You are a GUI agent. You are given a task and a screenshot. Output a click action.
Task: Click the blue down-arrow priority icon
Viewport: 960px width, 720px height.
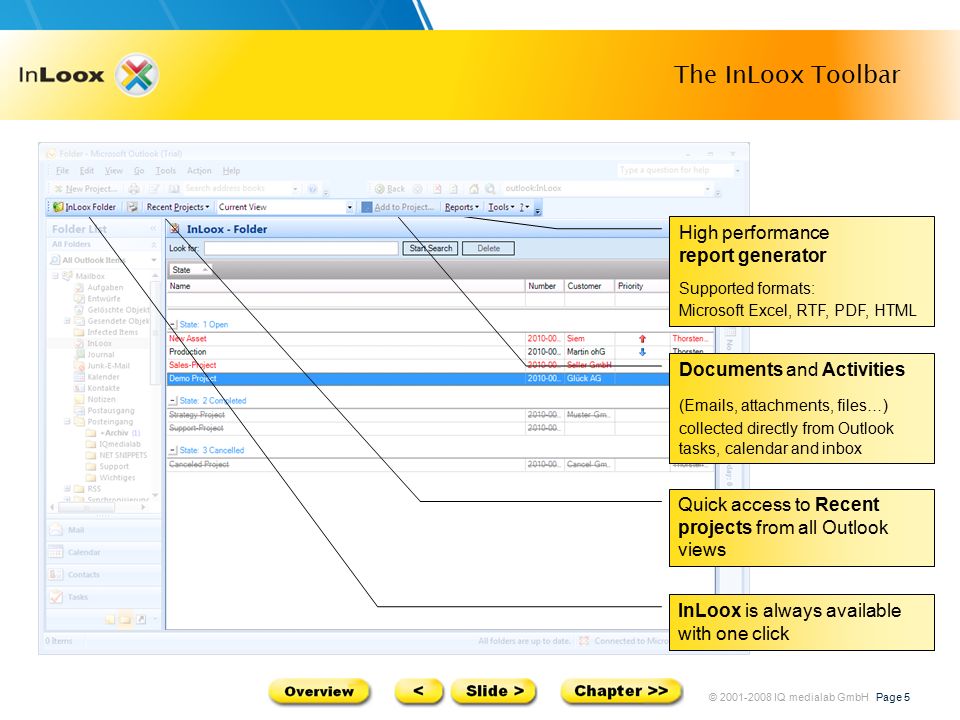(642, 352)
